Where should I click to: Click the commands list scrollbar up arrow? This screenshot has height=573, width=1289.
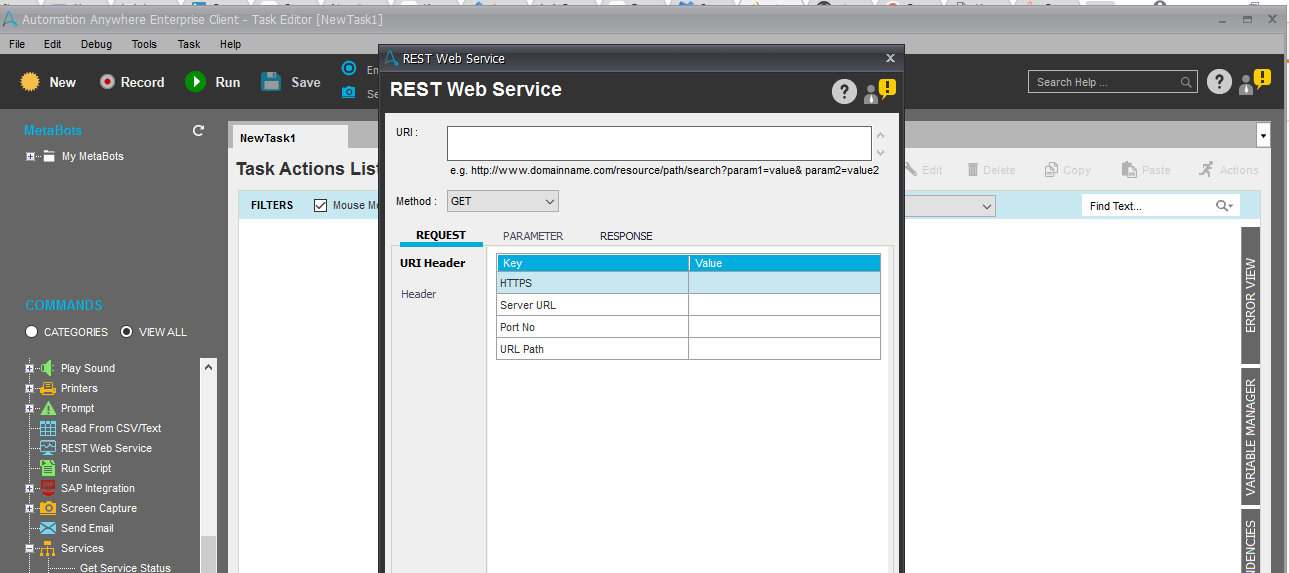208,368
